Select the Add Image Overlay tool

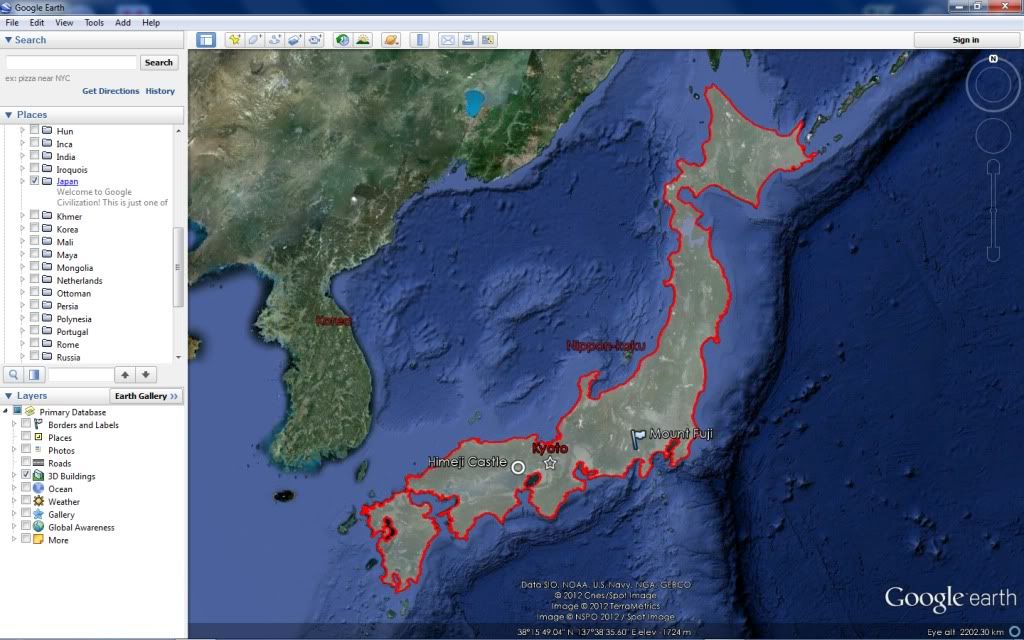click(295, 40)
